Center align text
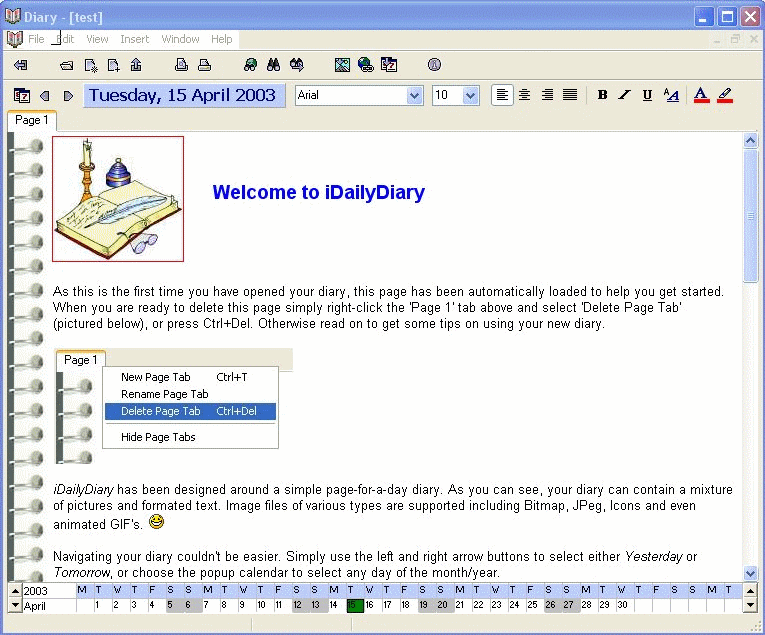 click(524, 95)
